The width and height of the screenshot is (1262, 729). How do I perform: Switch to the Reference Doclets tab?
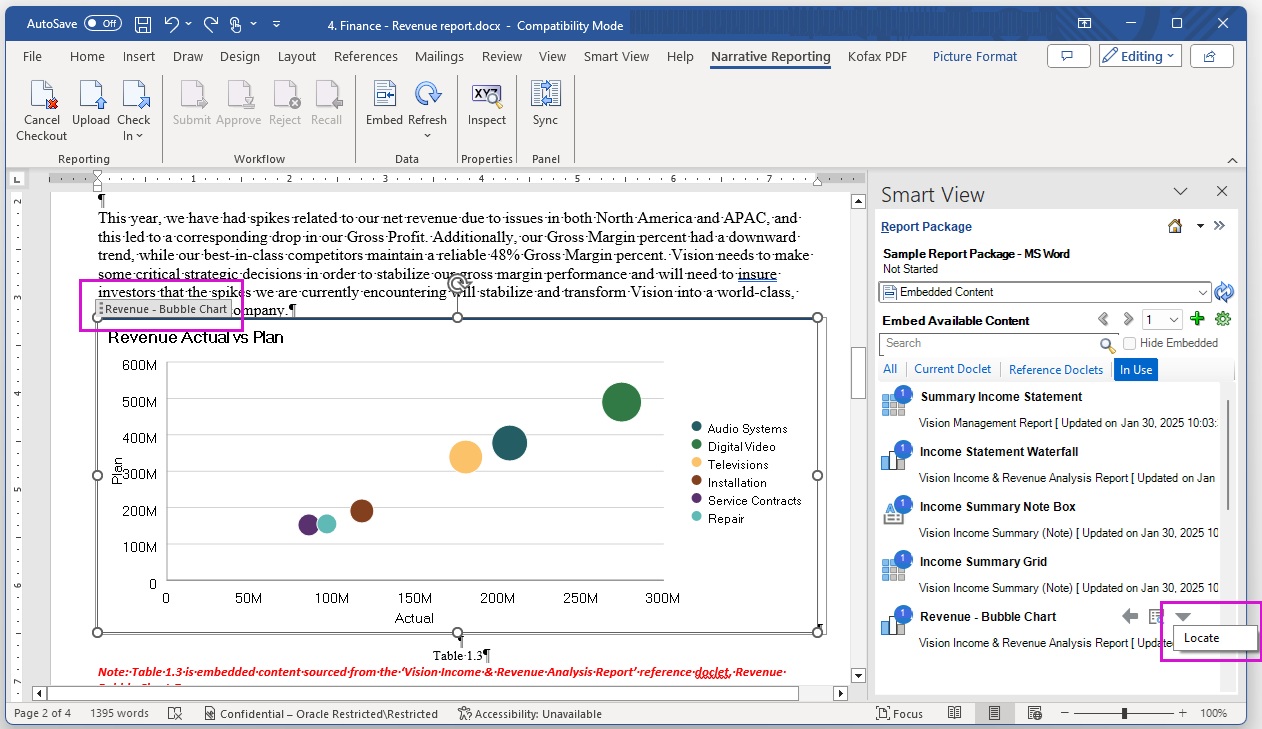(1055, 370)
